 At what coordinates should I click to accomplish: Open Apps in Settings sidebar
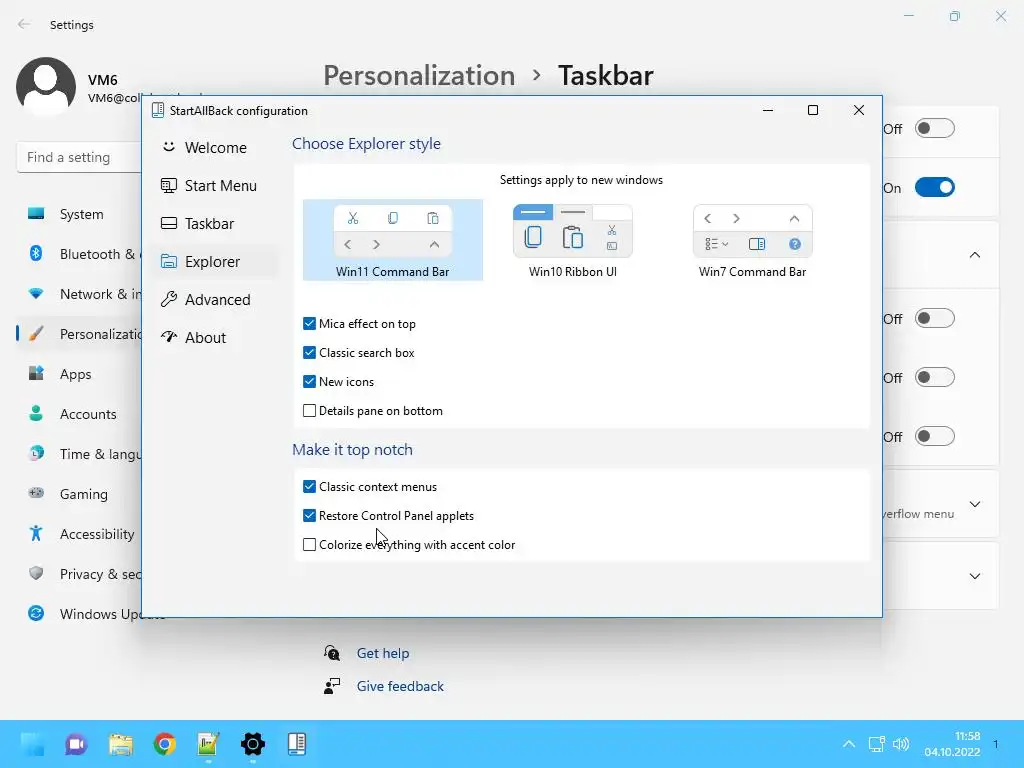[x=76, y=374]
